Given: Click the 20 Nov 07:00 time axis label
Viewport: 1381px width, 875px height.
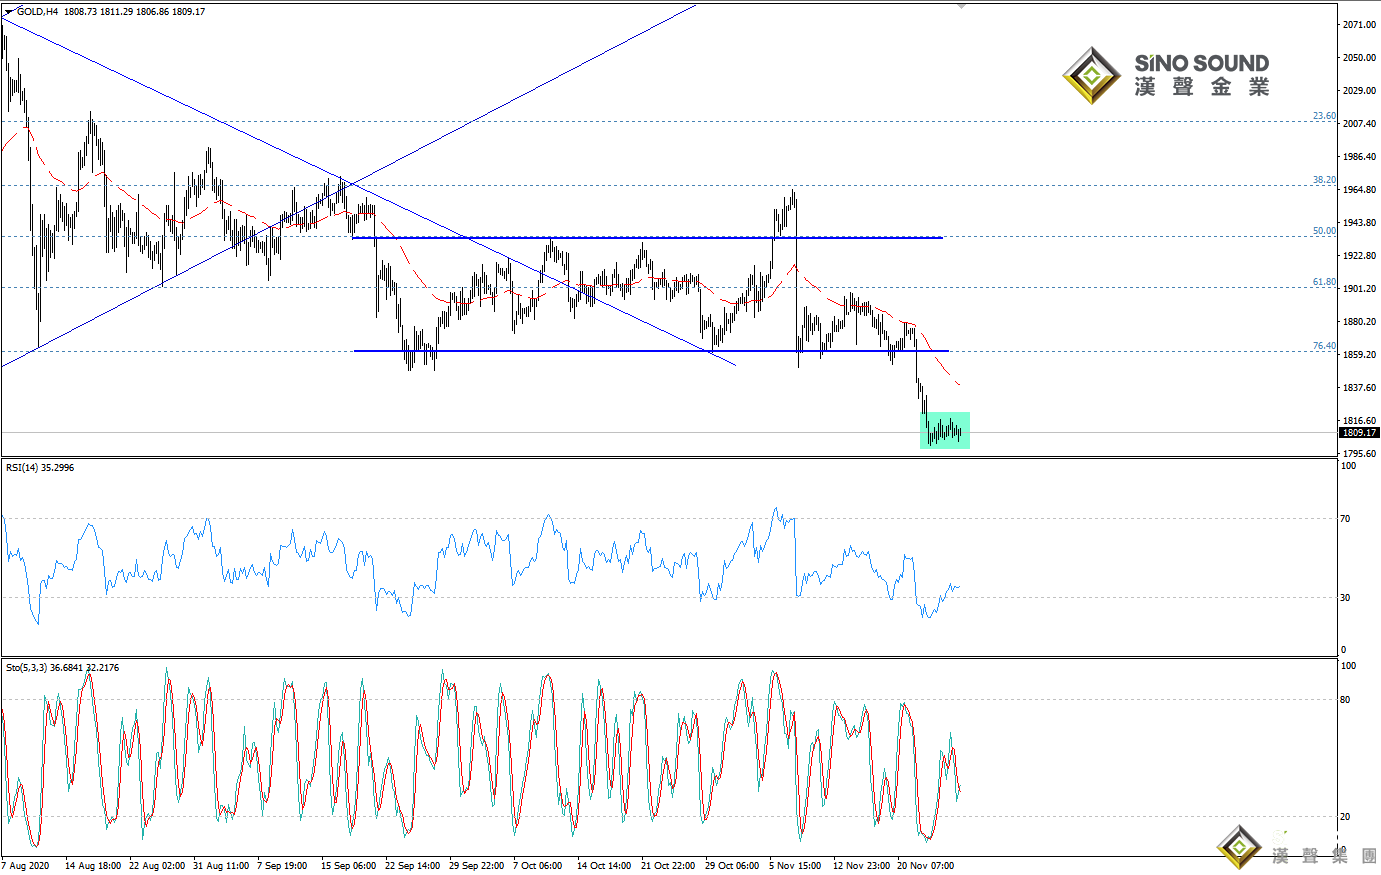Looking at the screenshot, I should (x=925, y=866).
